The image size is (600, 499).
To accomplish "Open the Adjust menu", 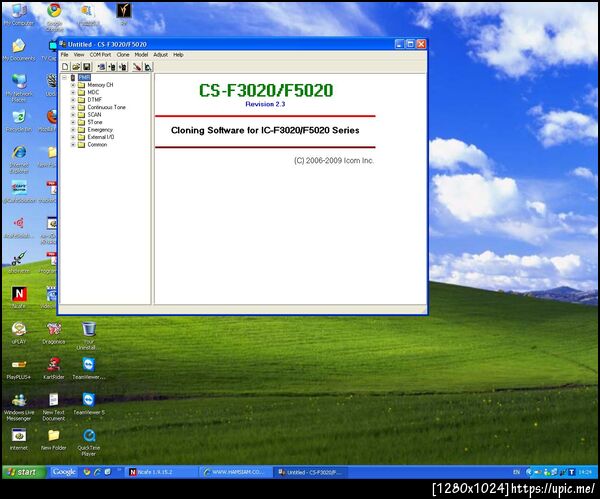I will (161, 55).
